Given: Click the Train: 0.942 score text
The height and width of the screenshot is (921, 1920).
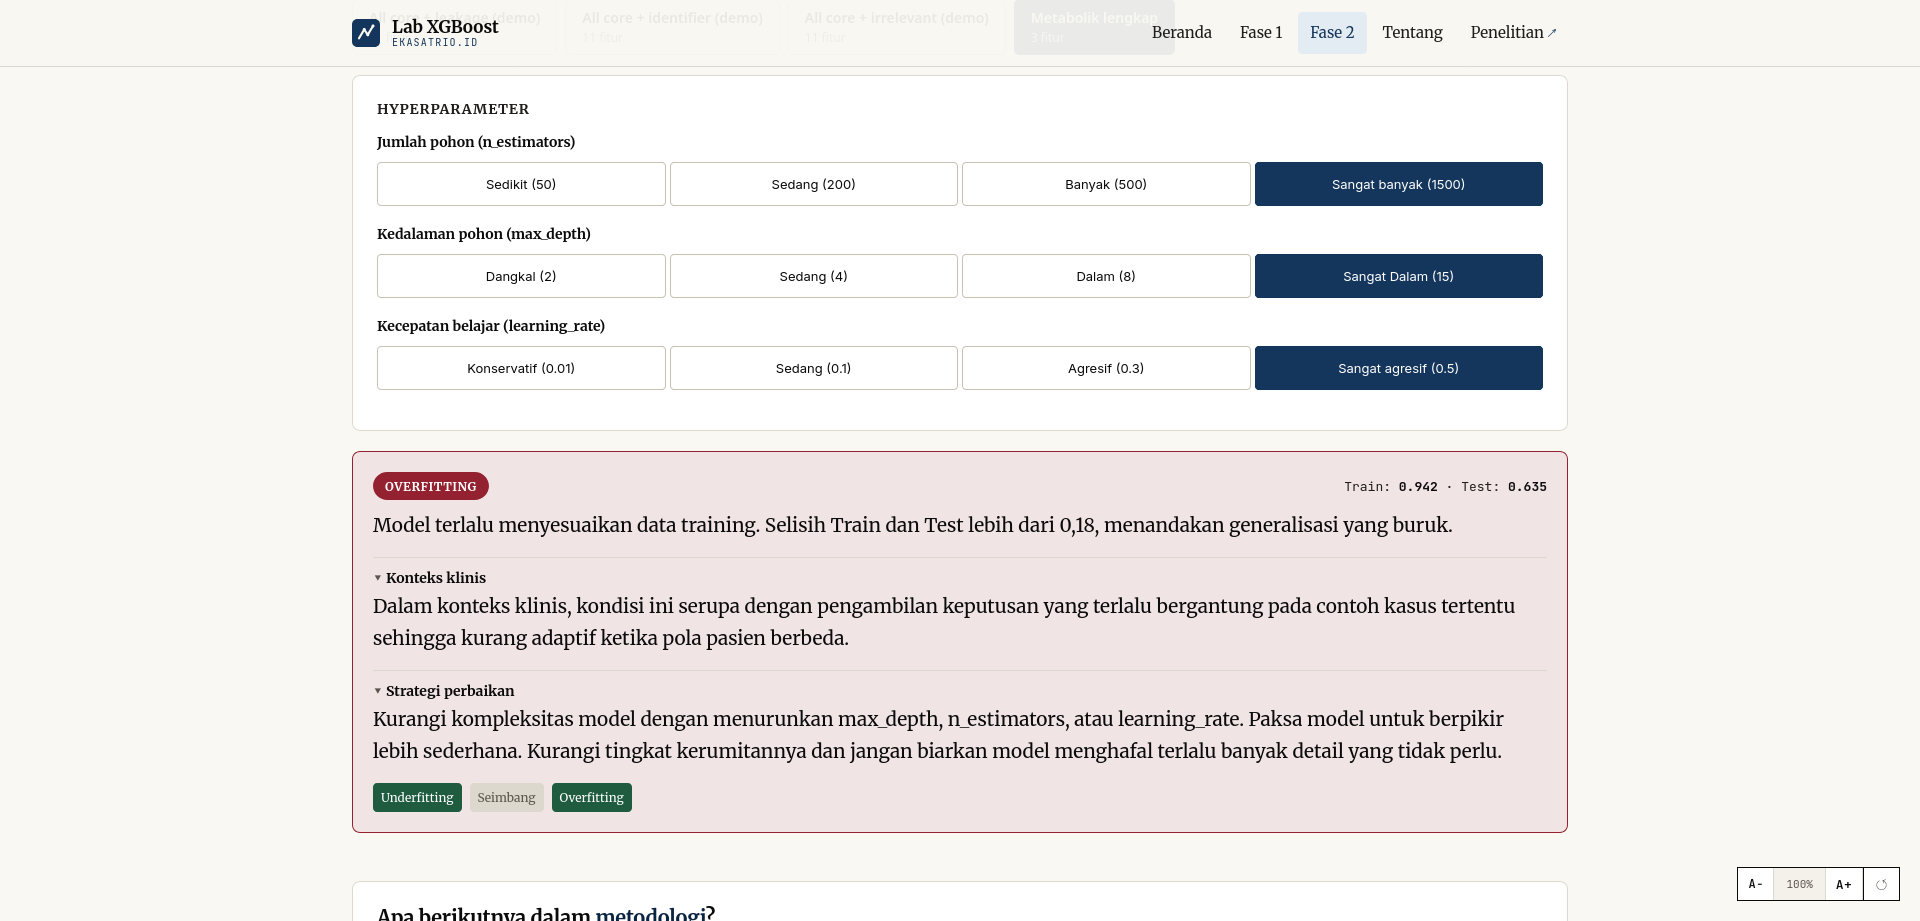Looking at the screenshot, I should pos(1390,487).
